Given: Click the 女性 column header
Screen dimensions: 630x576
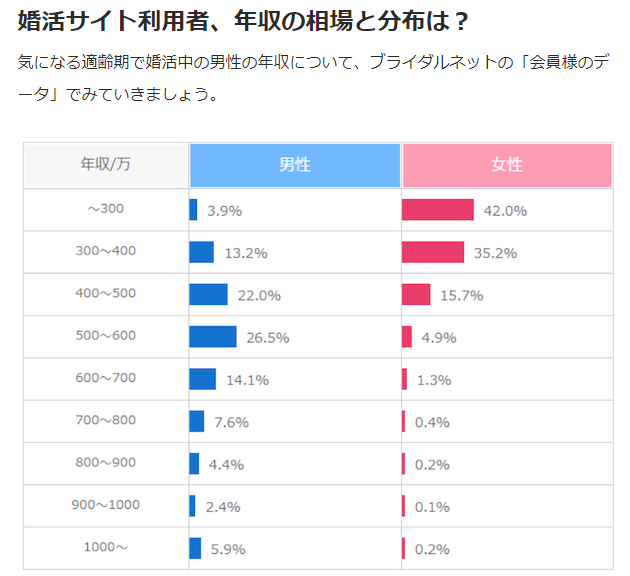Looking at the screenshot, I should click(507, 165).
